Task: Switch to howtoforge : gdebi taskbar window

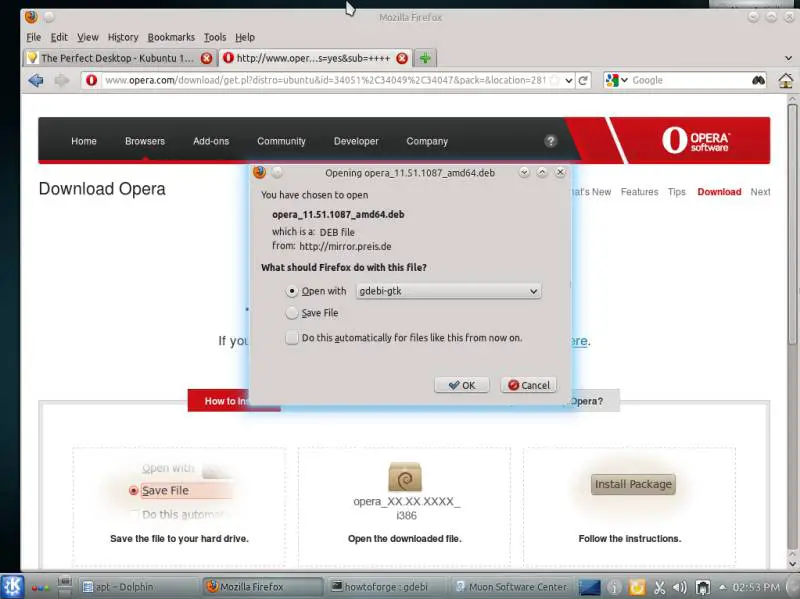Action: tap(386, 587)
